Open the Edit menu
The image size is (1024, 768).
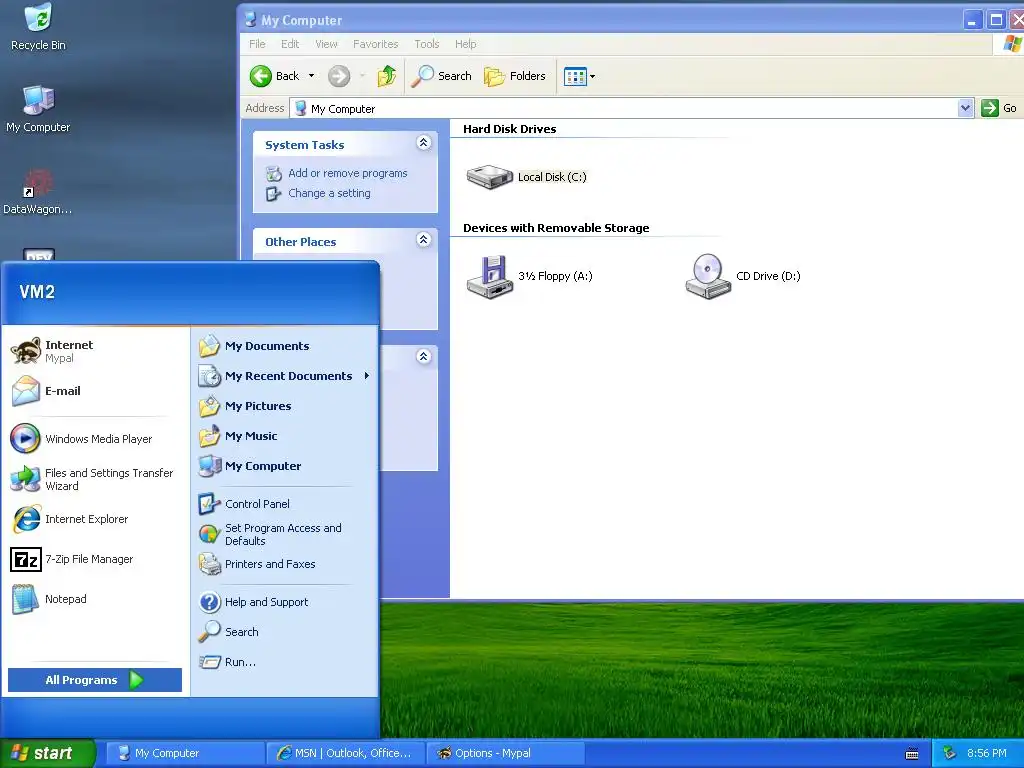click(x=290, y=44)
